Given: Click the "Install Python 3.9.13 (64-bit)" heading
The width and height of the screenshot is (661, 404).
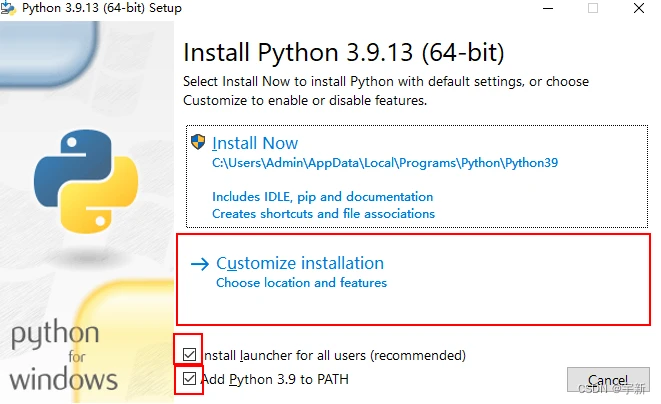Looking at the screenshot, I should pyautogui.click(x=344, y=52).
